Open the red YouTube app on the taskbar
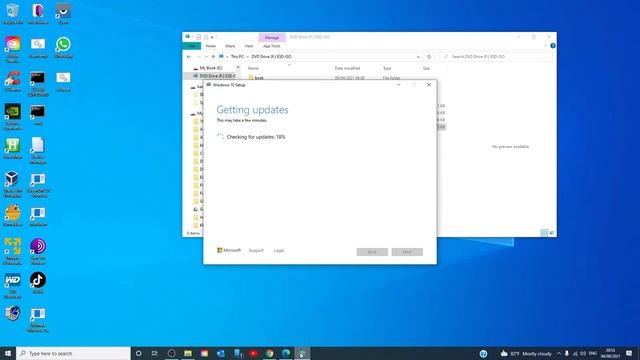Image resolution: width=640 pixels, height=360 pixels. (253, 353)
